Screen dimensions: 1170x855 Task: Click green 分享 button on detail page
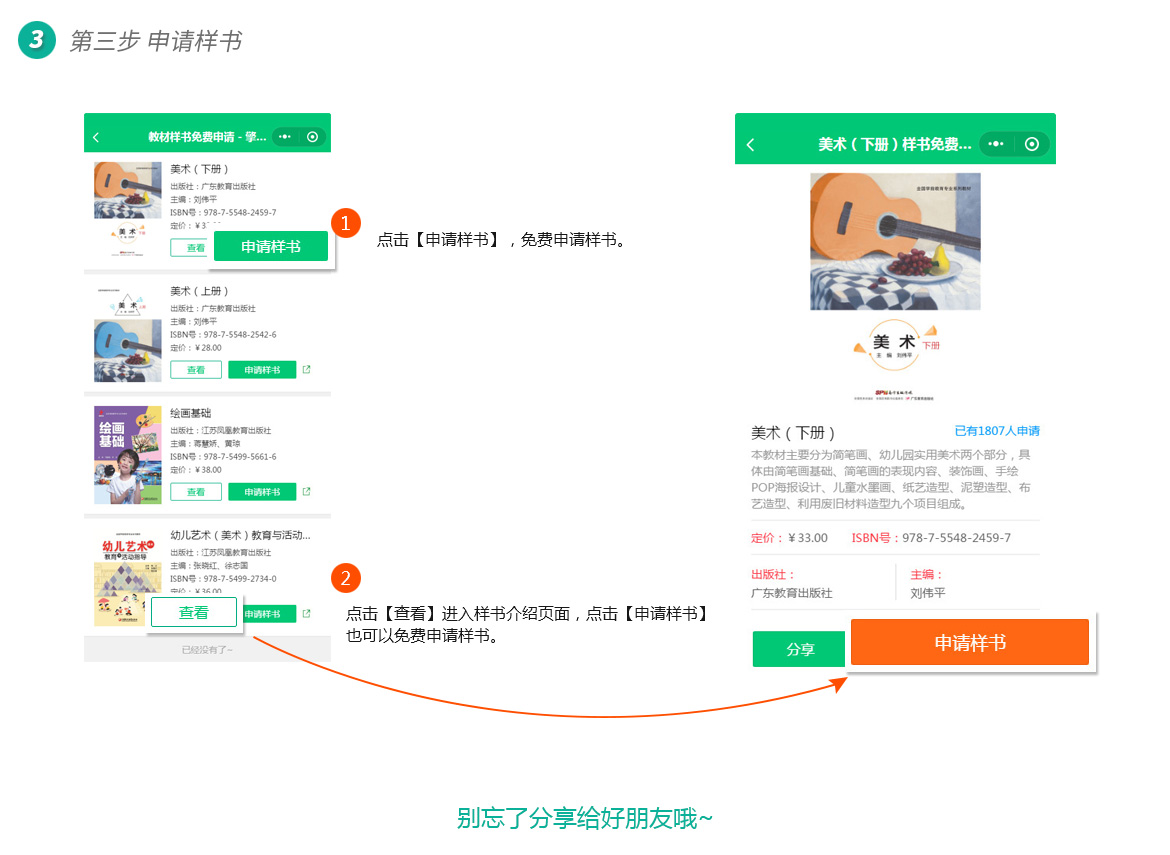pos(799,649)
